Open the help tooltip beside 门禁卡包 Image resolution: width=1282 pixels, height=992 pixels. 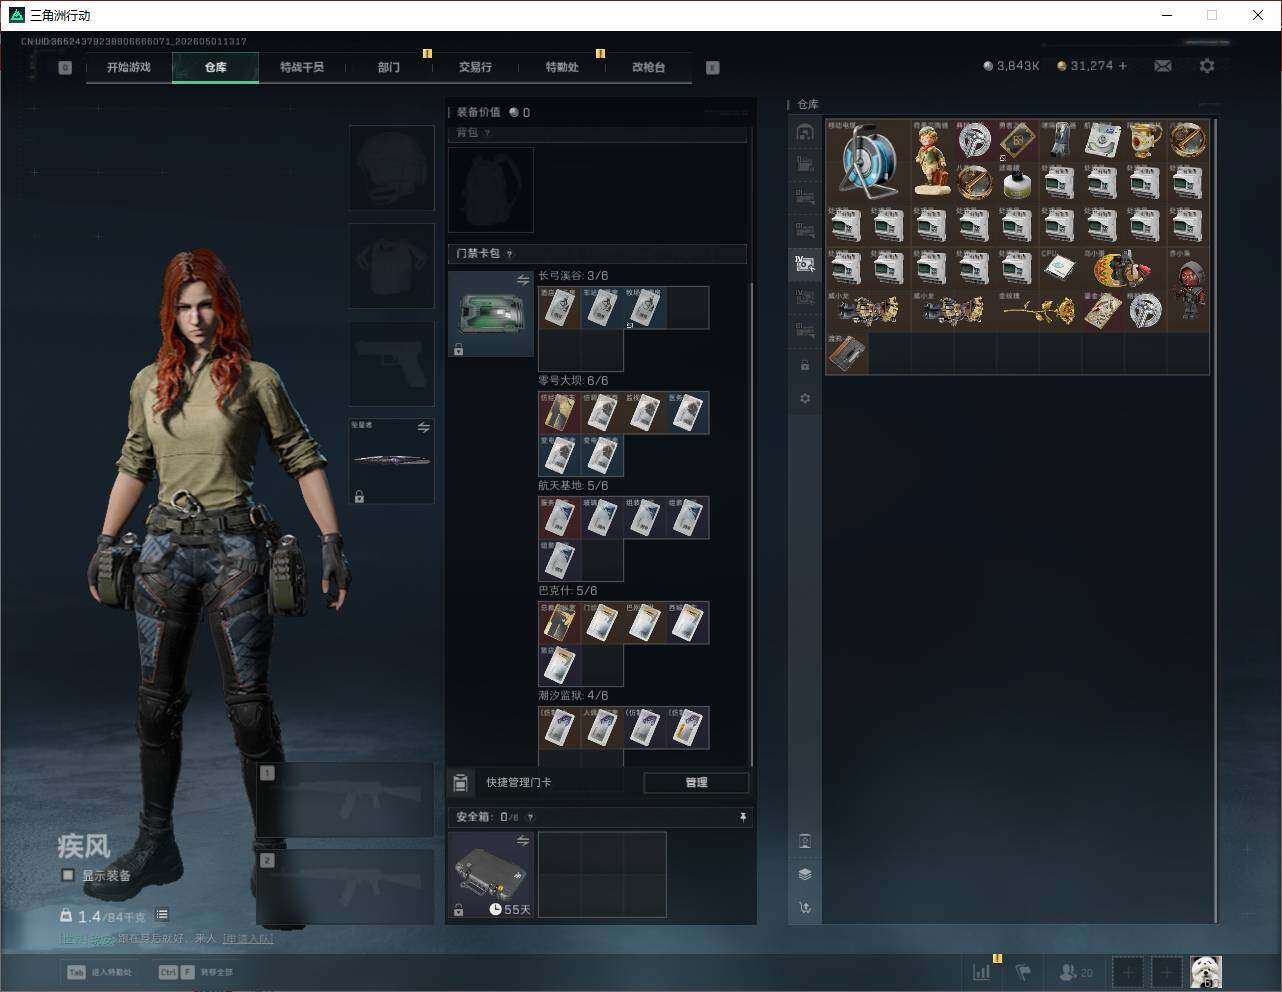(x=509, y=254)
